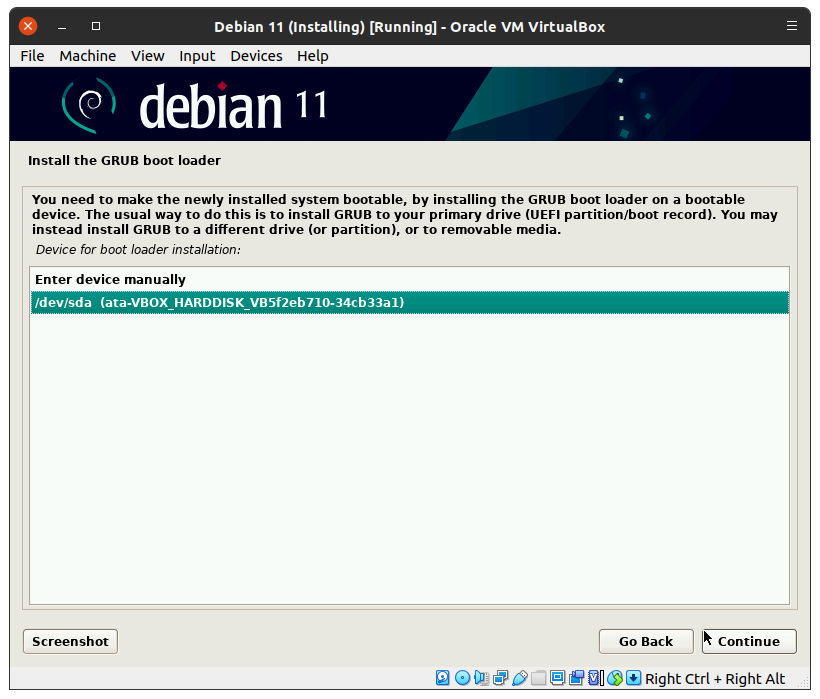Screen dimensions: 820x699
Task: Open the USB devices indicator icon
Action: [x=519, y=679]
